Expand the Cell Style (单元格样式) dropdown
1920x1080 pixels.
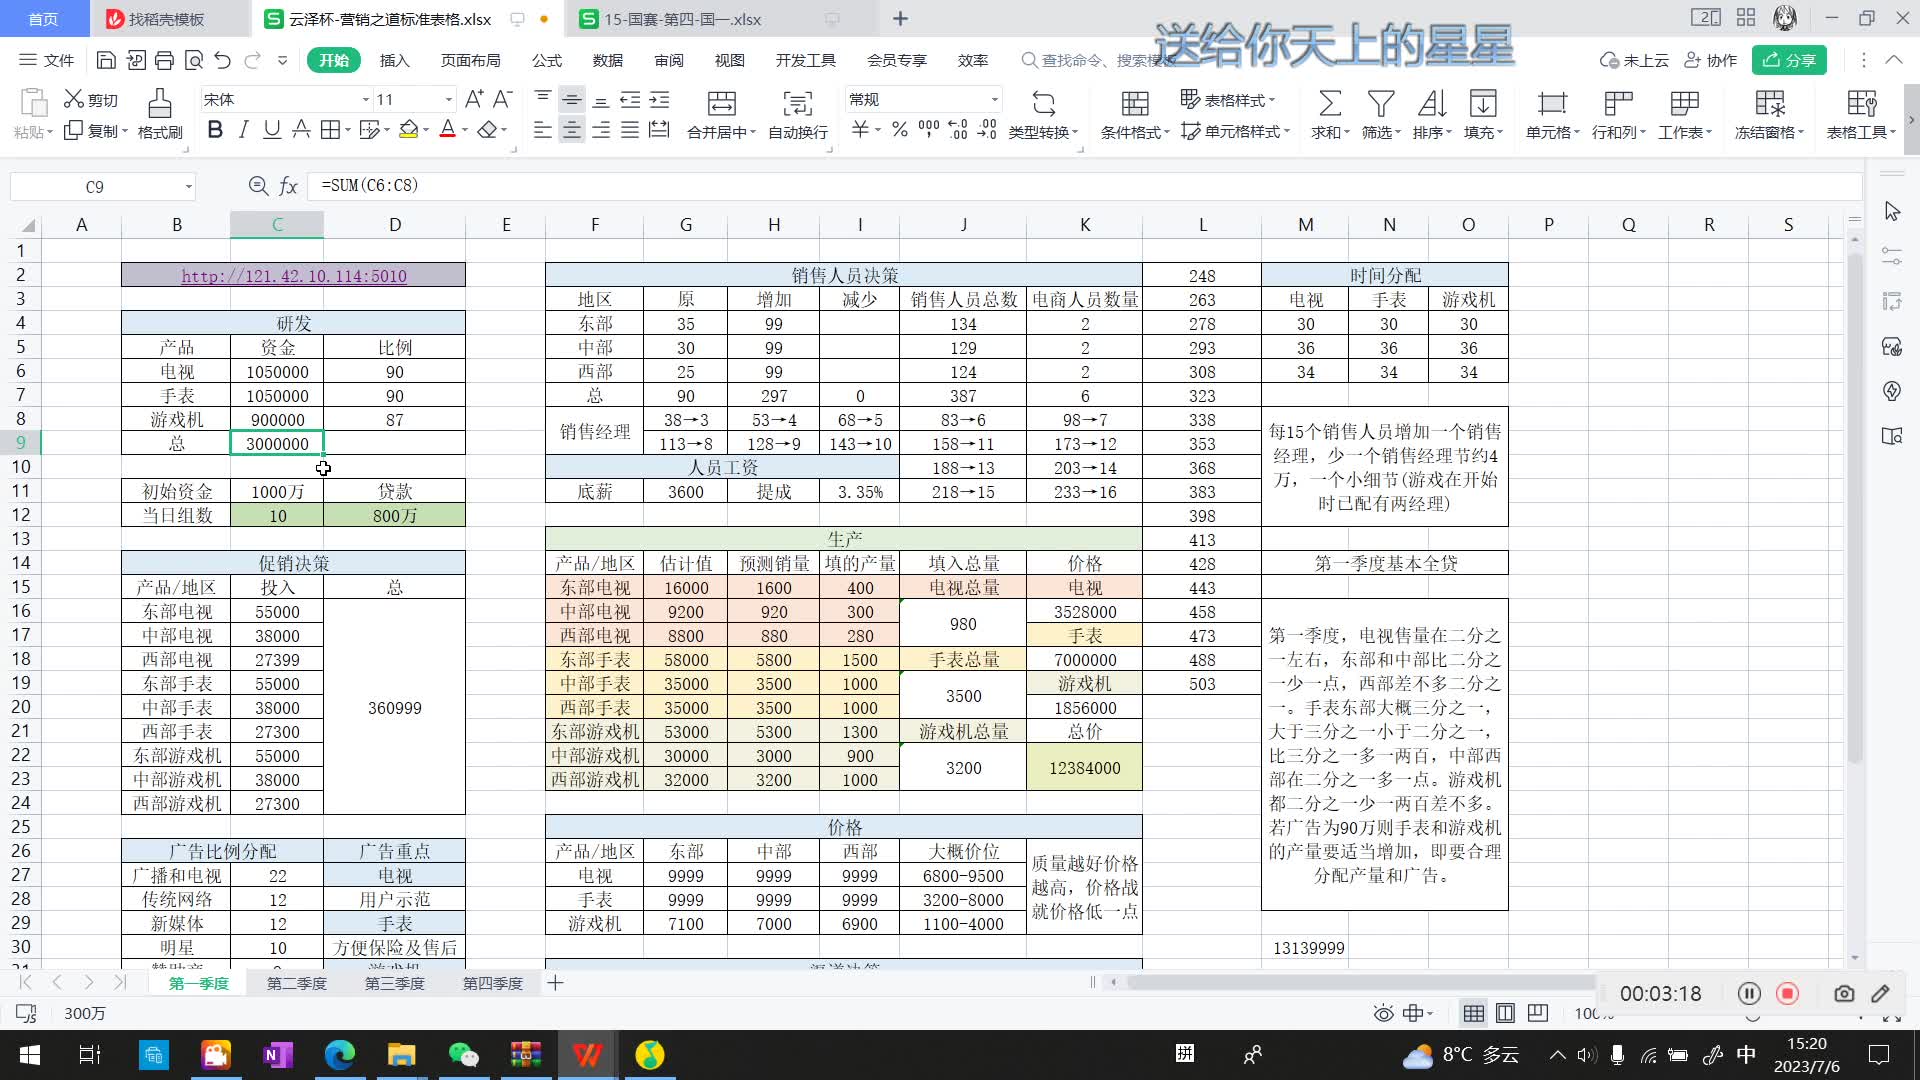[x=1287, y=132]
